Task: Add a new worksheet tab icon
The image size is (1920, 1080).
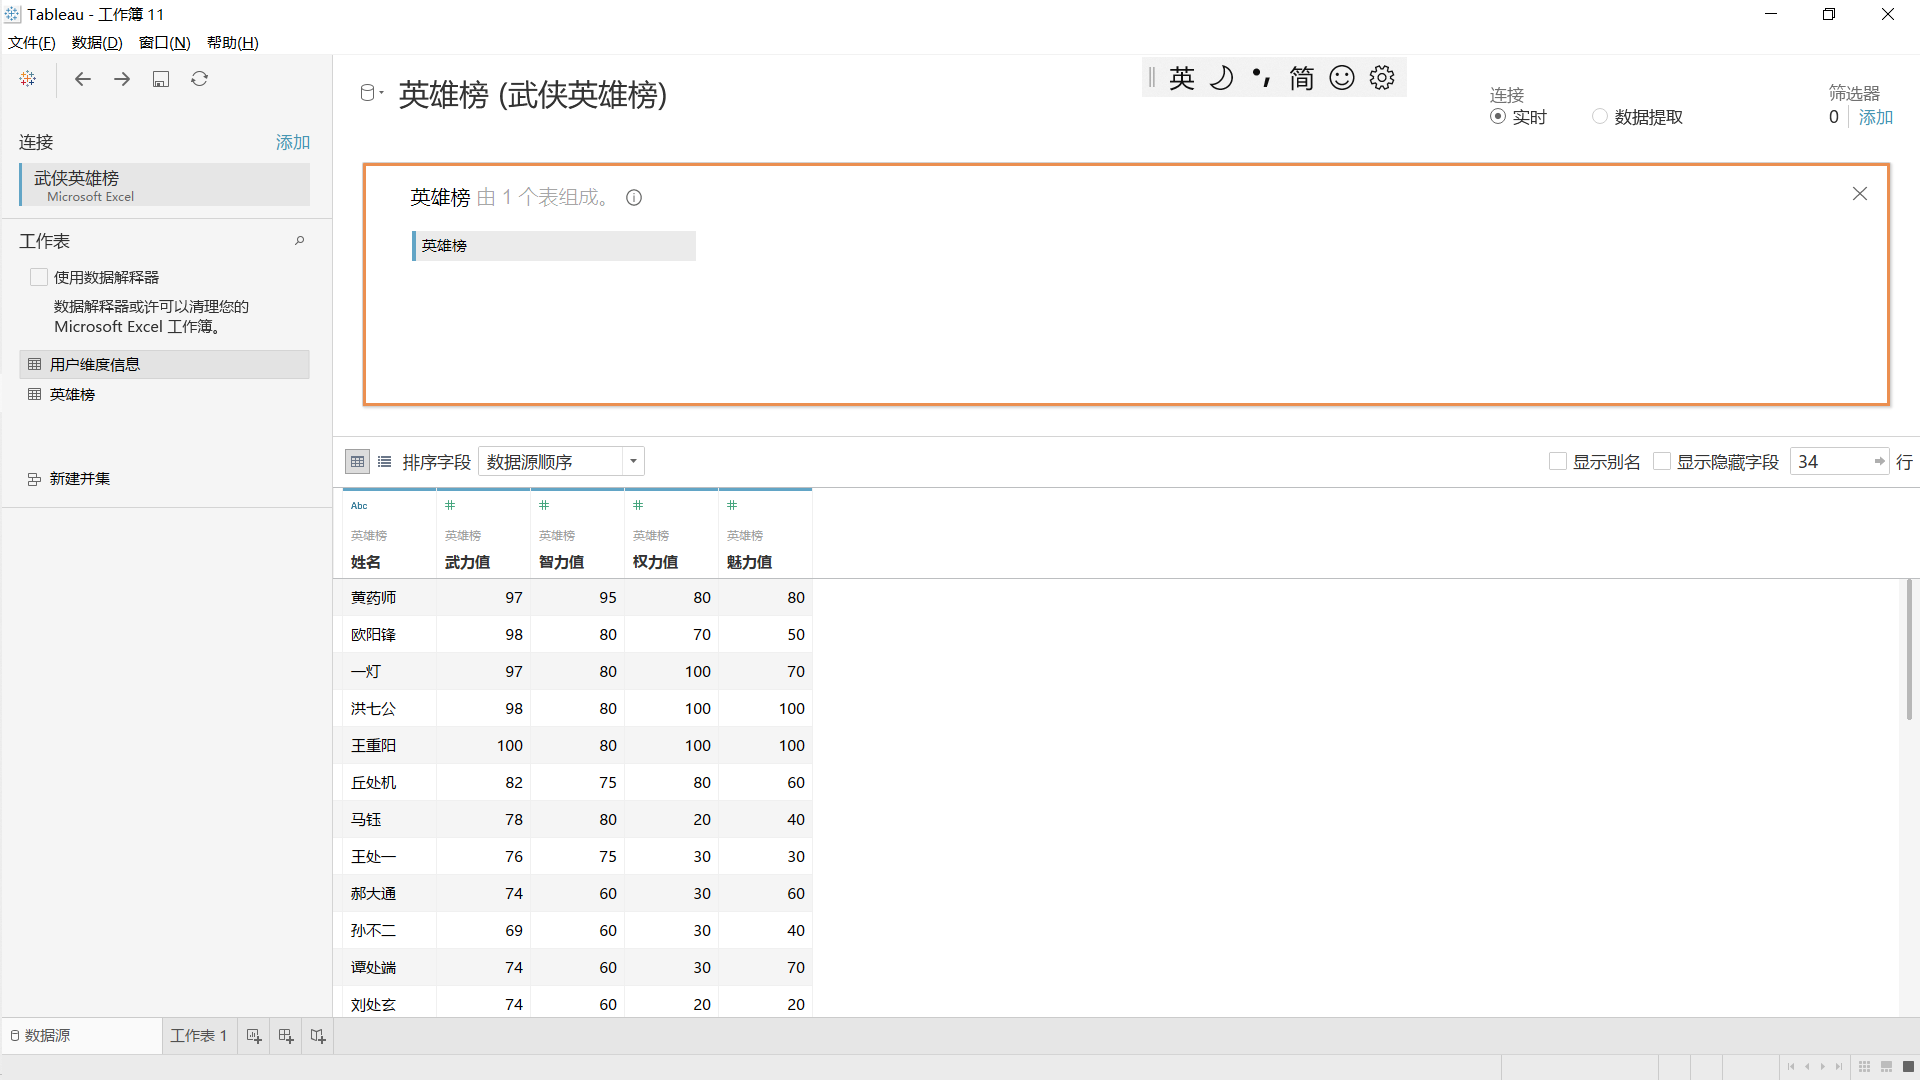Action: pos(254,1036)
